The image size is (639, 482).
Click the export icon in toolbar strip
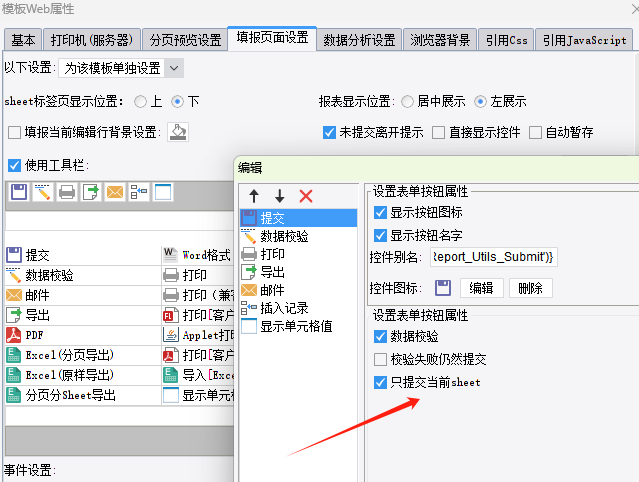(91, 192)
